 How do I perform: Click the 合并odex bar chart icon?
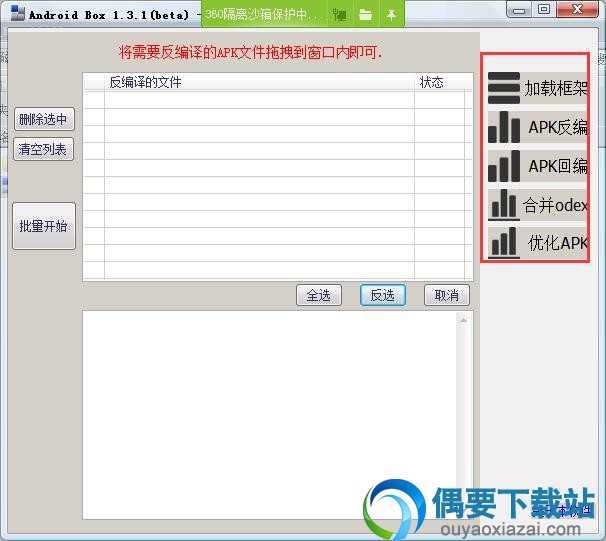pos(504,205)
